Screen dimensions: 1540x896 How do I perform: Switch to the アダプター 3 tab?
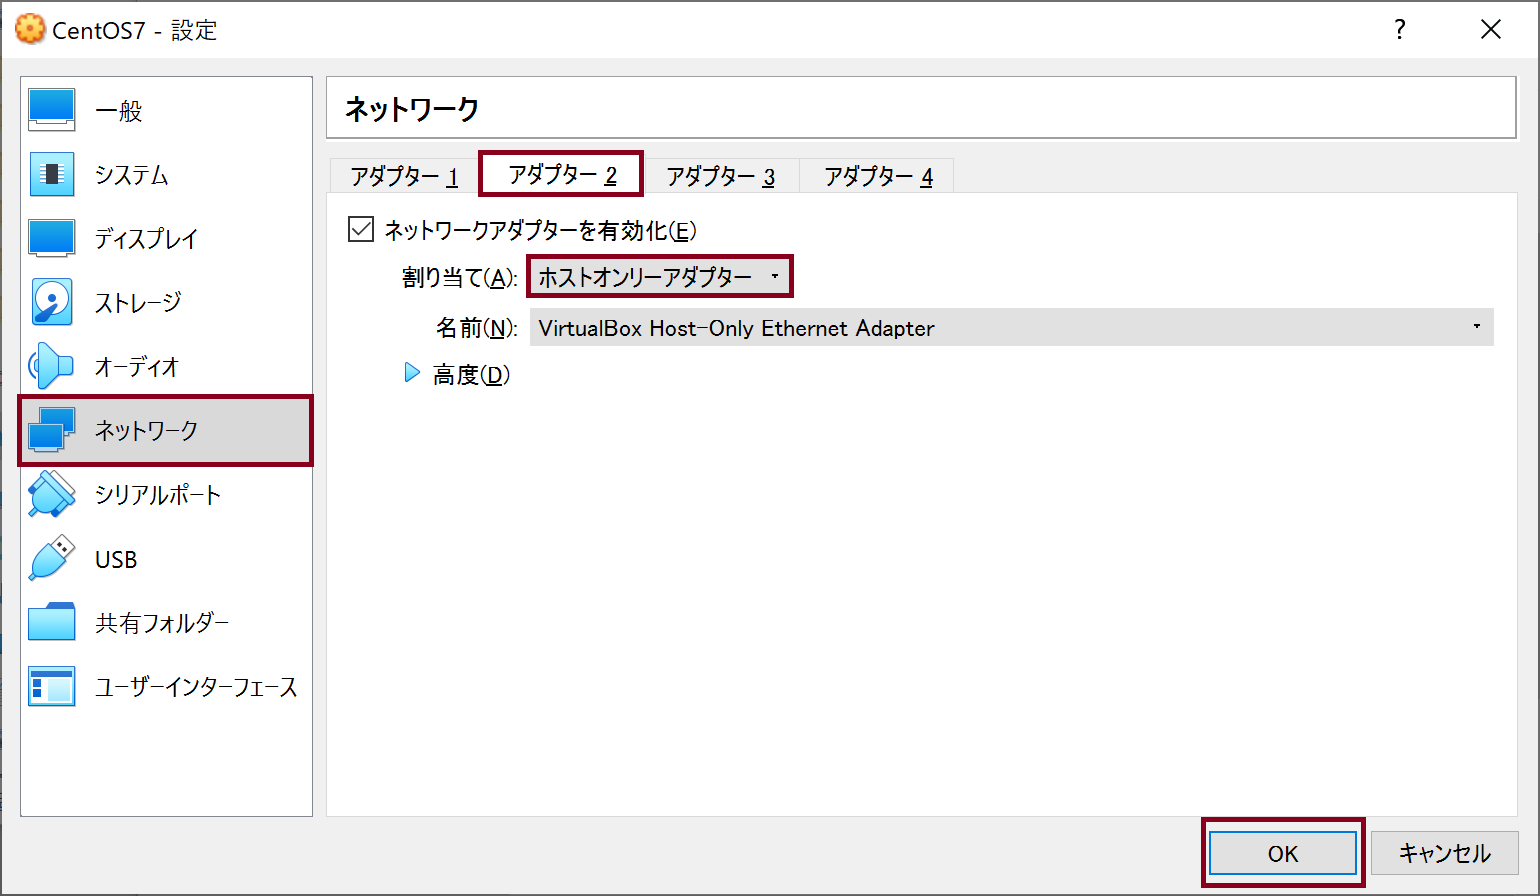tap(720, 174)
